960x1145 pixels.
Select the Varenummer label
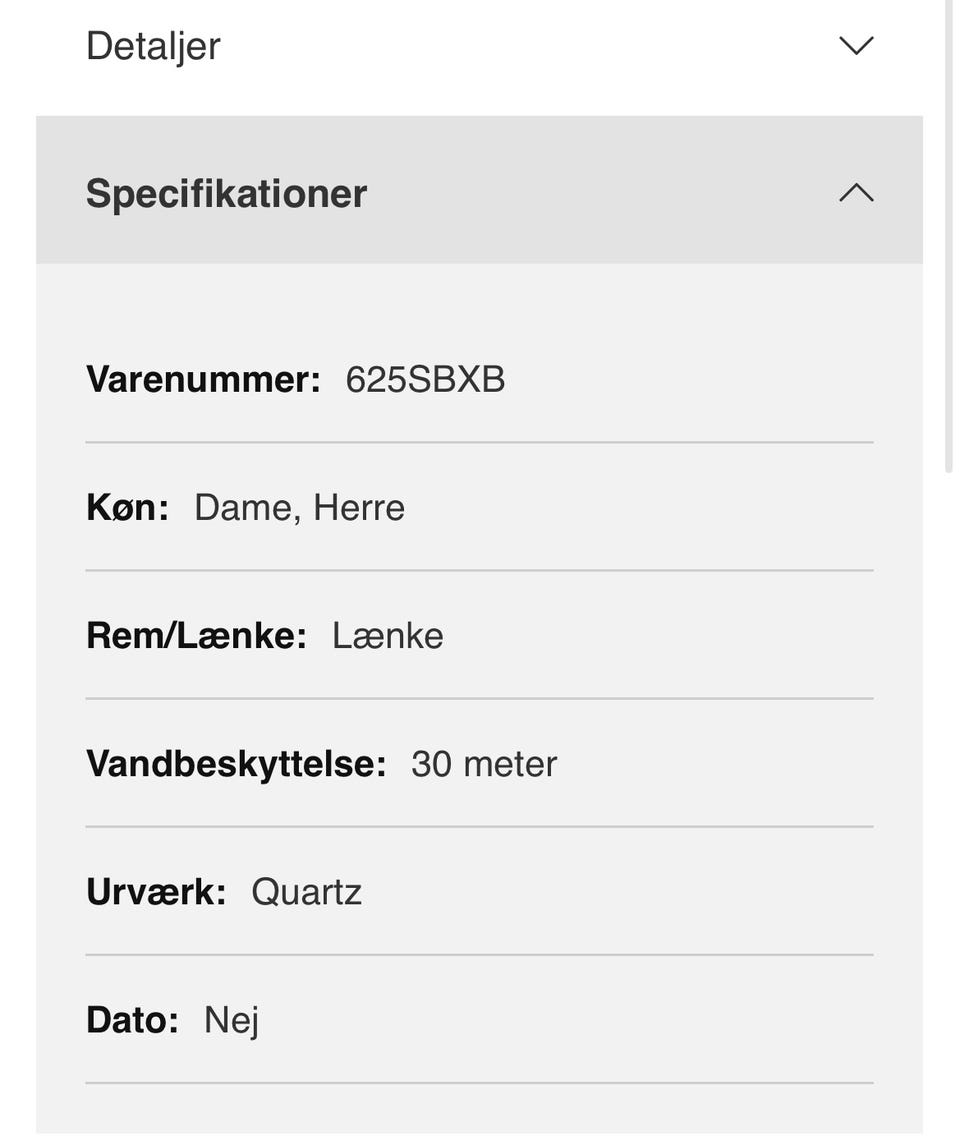coord(203,379)
